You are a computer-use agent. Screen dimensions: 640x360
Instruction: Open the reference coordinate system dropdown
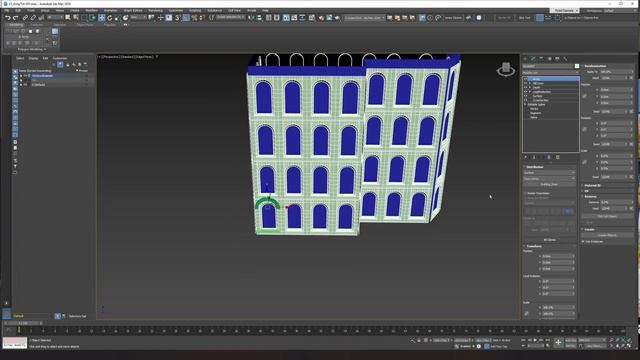pos(138,18)
